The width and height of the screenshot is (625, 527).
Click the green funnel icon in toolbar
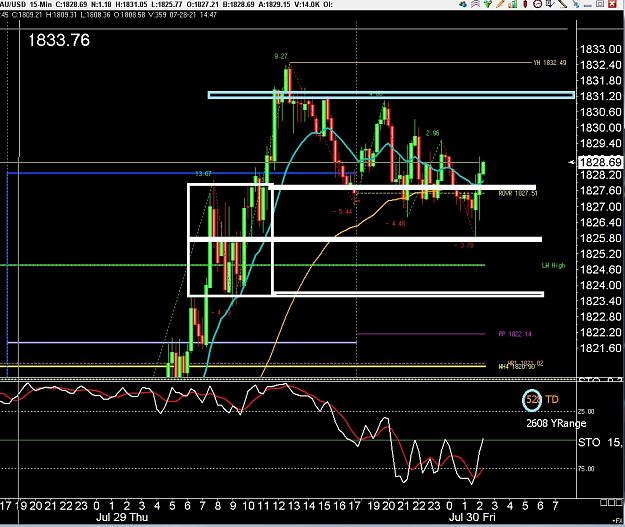[x=488, y=4]
